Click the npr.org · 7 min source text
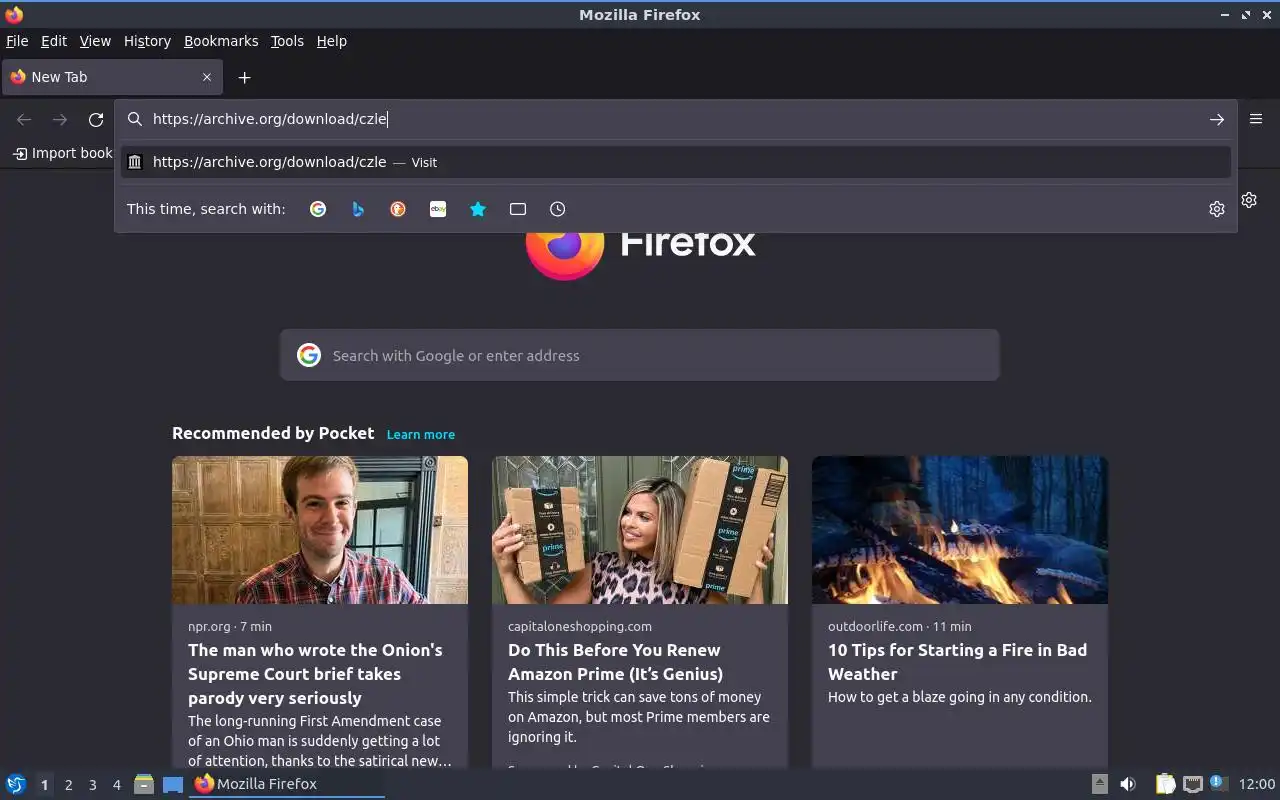This screenshot has height=800, width=1280. (230, 626)
